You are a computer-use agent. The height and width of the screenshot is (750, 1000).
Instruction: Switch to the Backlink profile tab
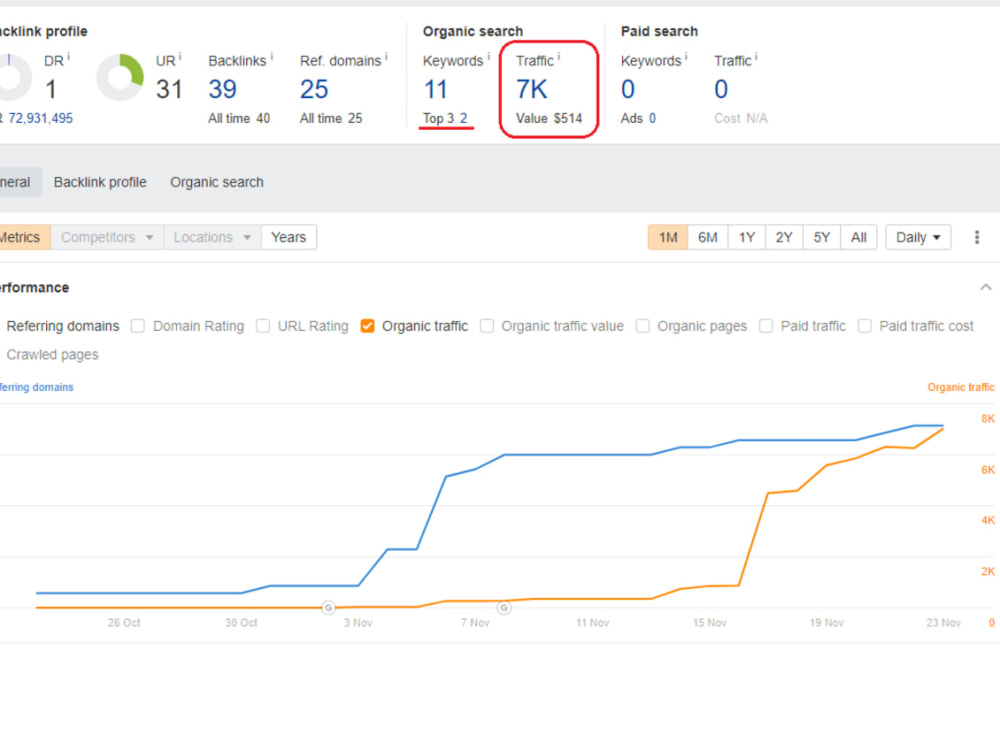point(100,182)
